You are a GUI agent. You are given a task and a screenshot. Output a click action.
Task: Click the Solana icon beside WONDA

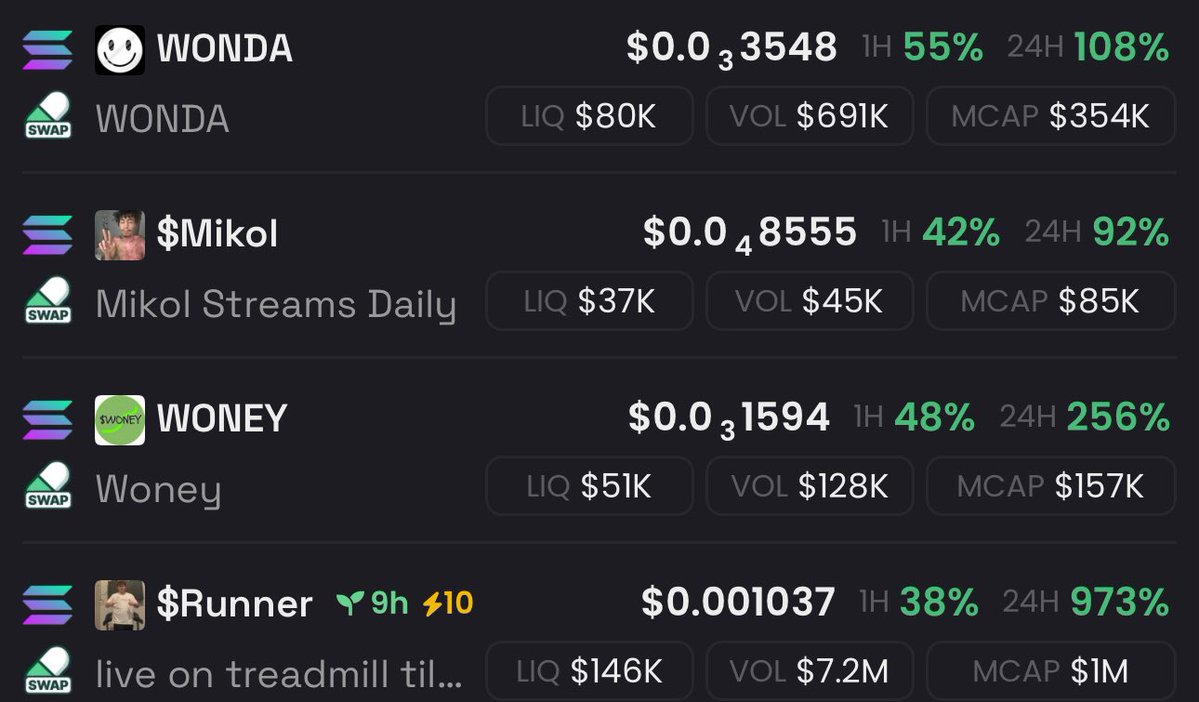tap(47, 50)
